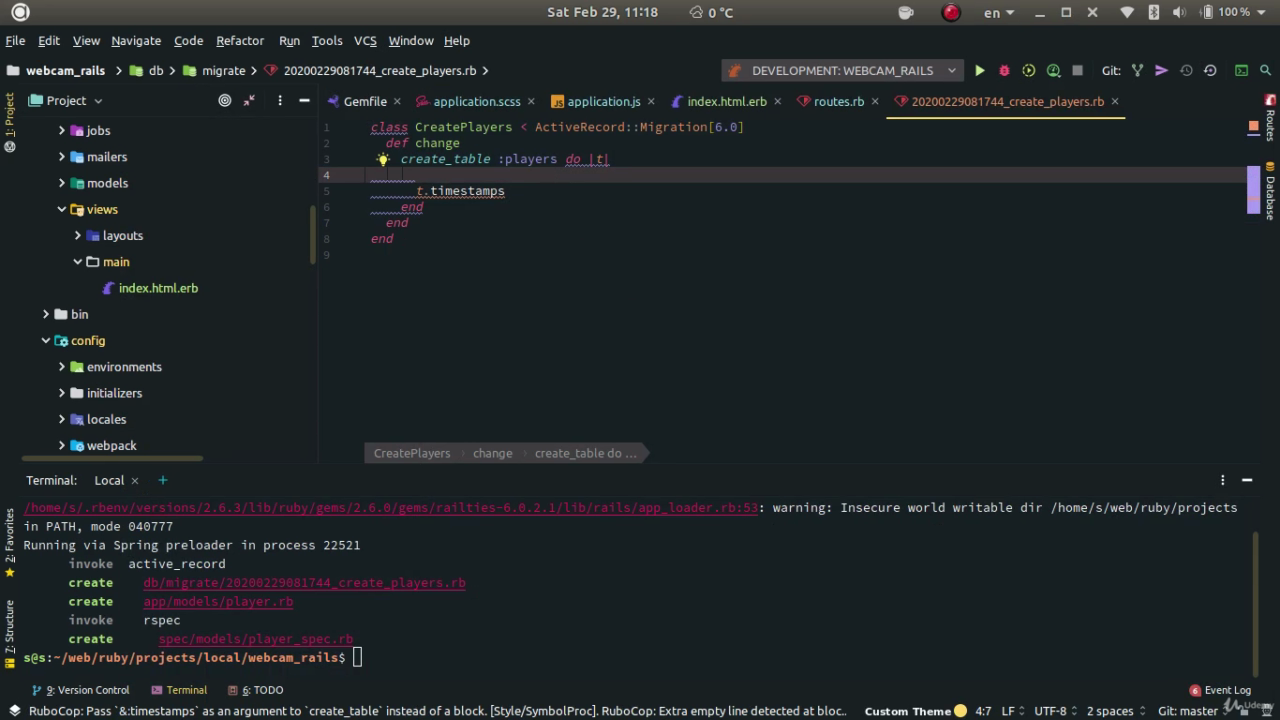
Task: Click the Git update project arrow icon
Action: (1161, 71)
